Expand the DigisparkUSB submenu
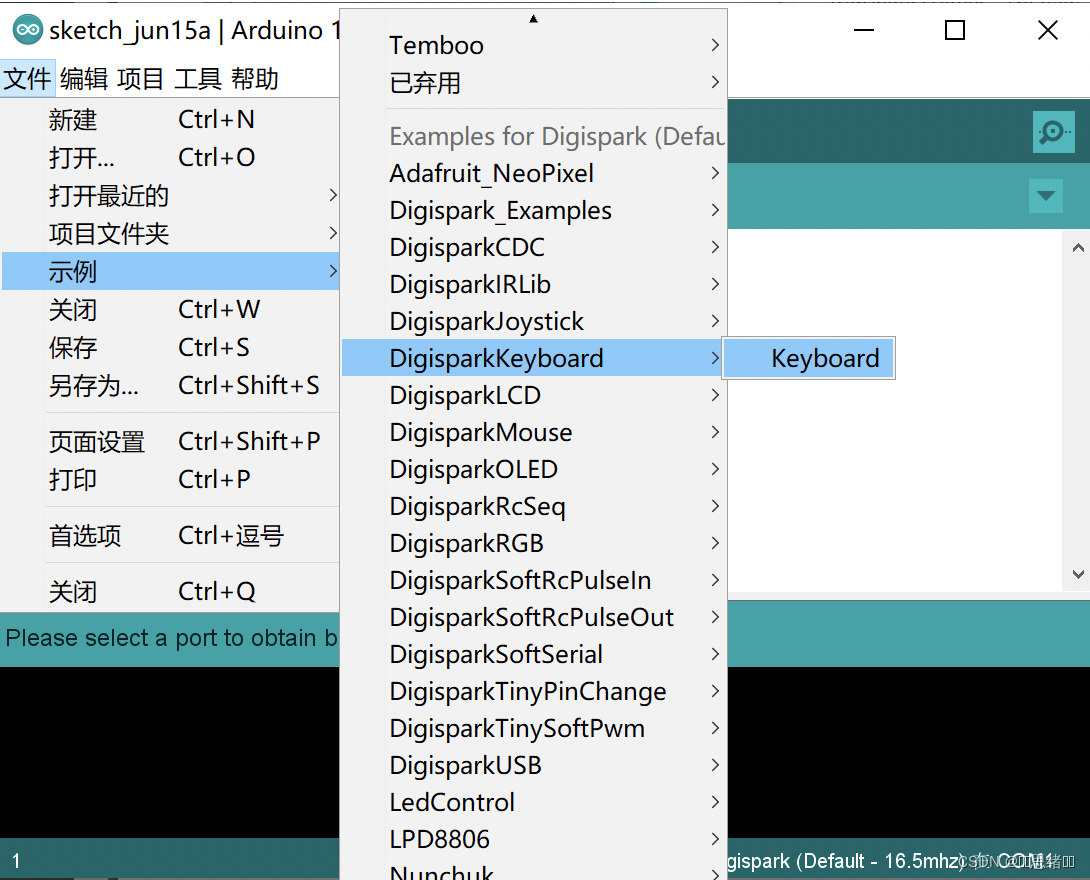This screenshot has width=1090, height=880. (534, 765)
